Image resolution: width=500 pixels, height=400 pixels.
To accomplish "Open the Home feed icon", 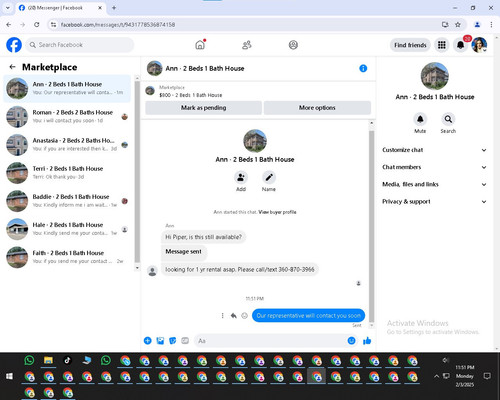I will point(200,45).
